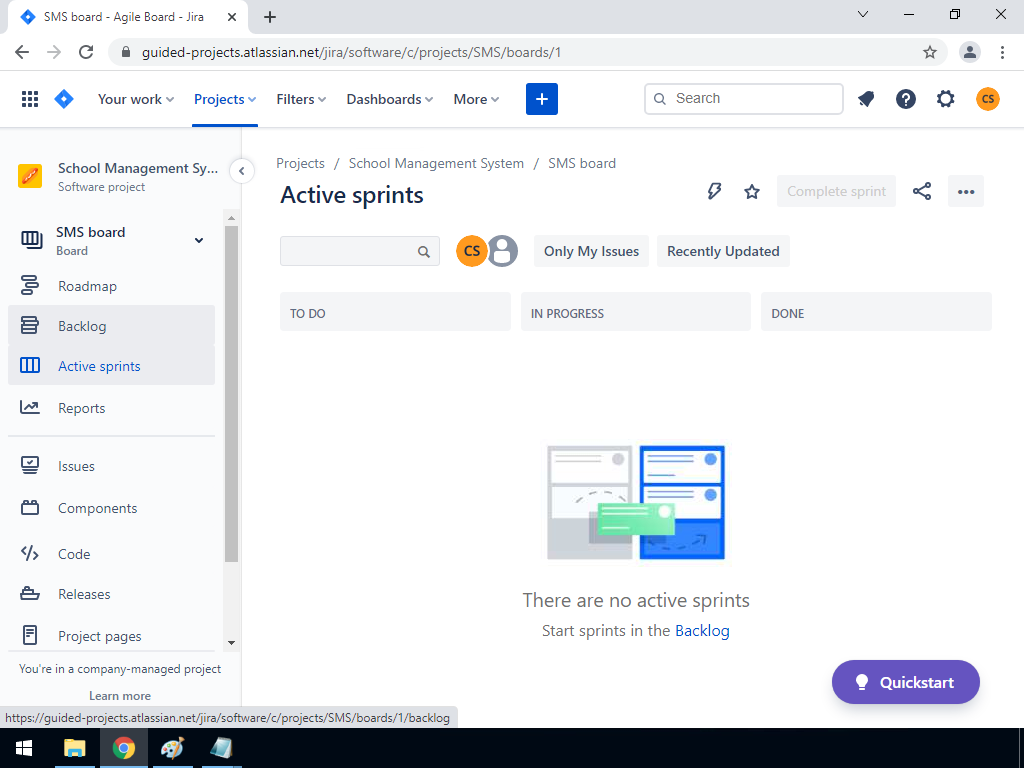Click the Complete sprint button
Screen dimensions: 1024x768
pos(836,191)
